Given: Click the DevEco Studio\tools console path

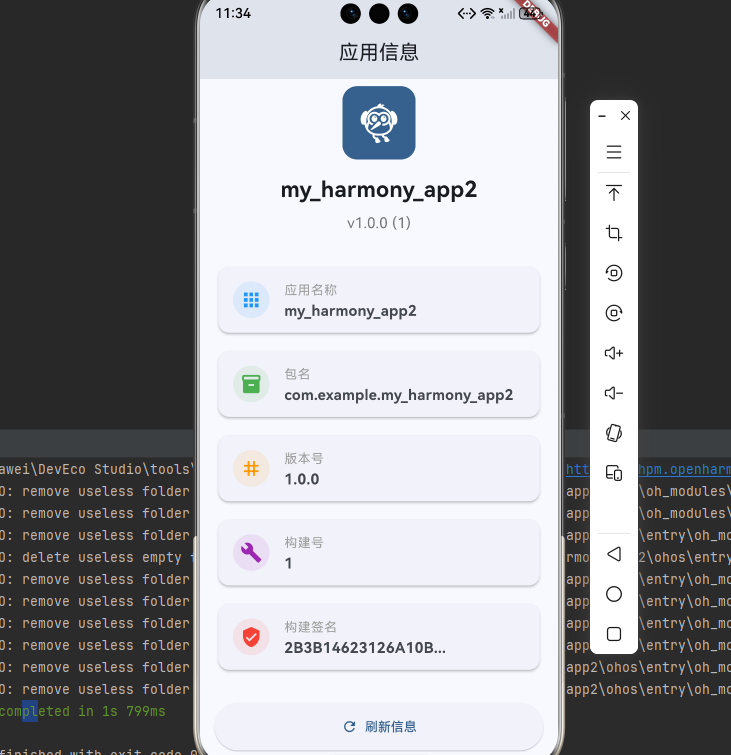Looking at the screenshot, I should [x=96, y=469].
